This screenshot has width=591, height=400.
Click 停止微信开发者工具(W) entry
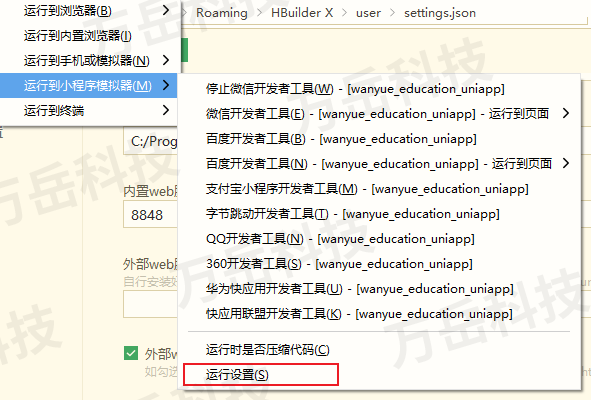[379, 89]
